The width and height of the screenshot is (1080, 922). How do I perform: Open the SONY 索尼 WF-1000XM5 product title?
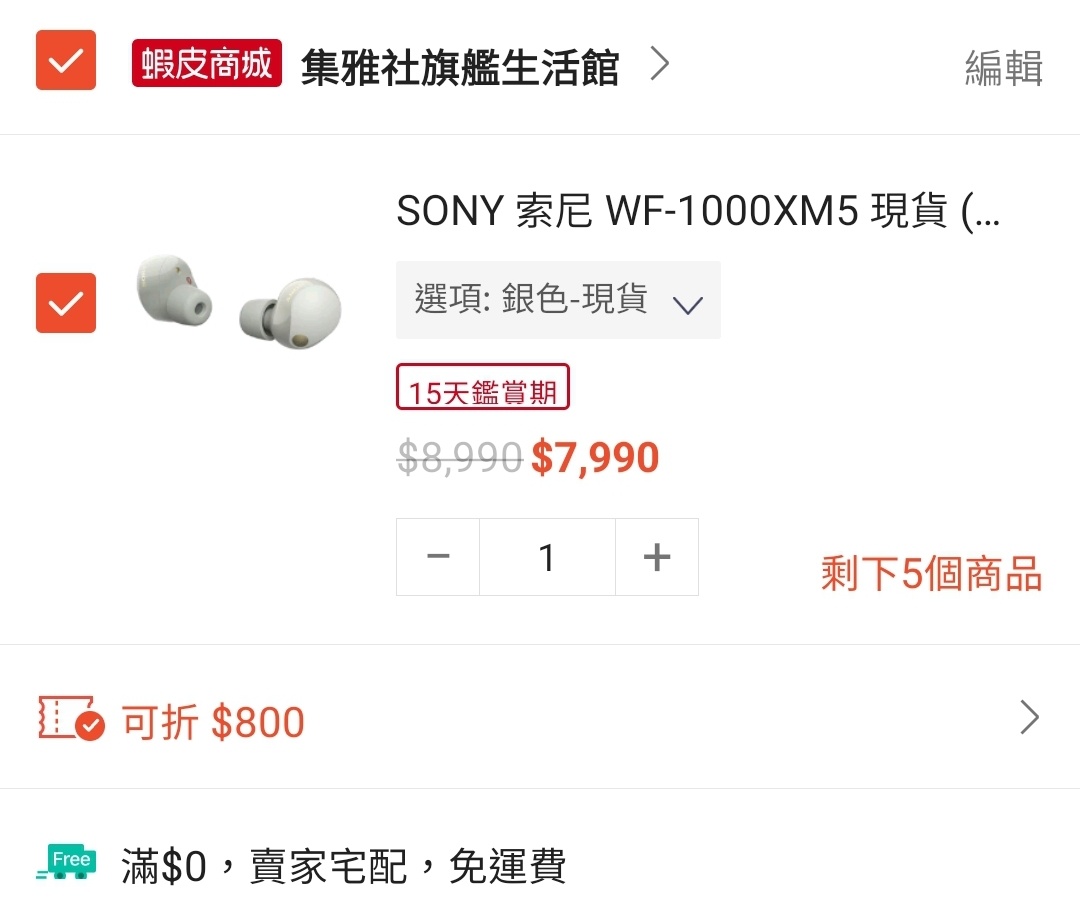pyautogui.click(x=697, y=211)
